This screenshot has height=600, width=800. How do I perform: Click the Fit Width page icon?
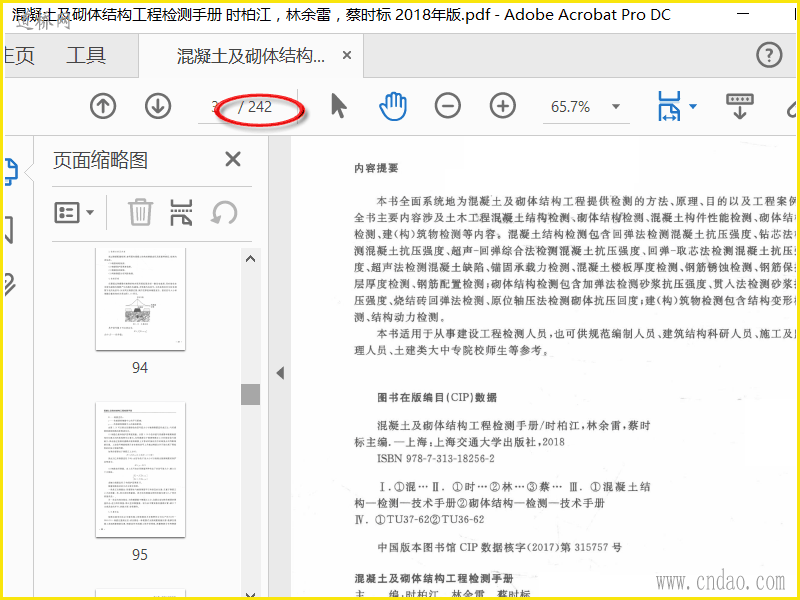pos(669,107)
